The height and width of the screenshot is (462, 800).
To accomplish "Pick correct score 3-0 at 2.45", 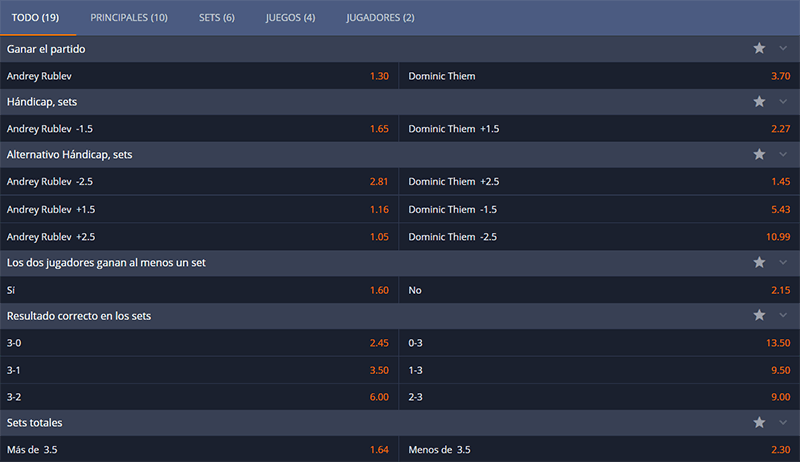I will coord(199,343).
